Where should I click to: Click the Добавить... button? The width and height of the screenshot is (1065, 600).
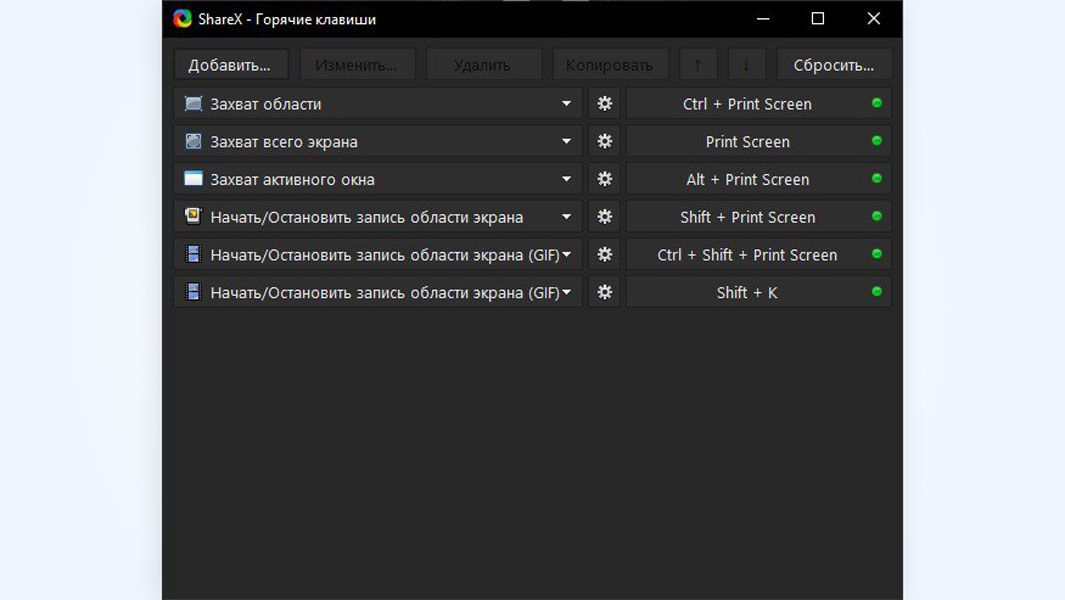pos(230,65)
